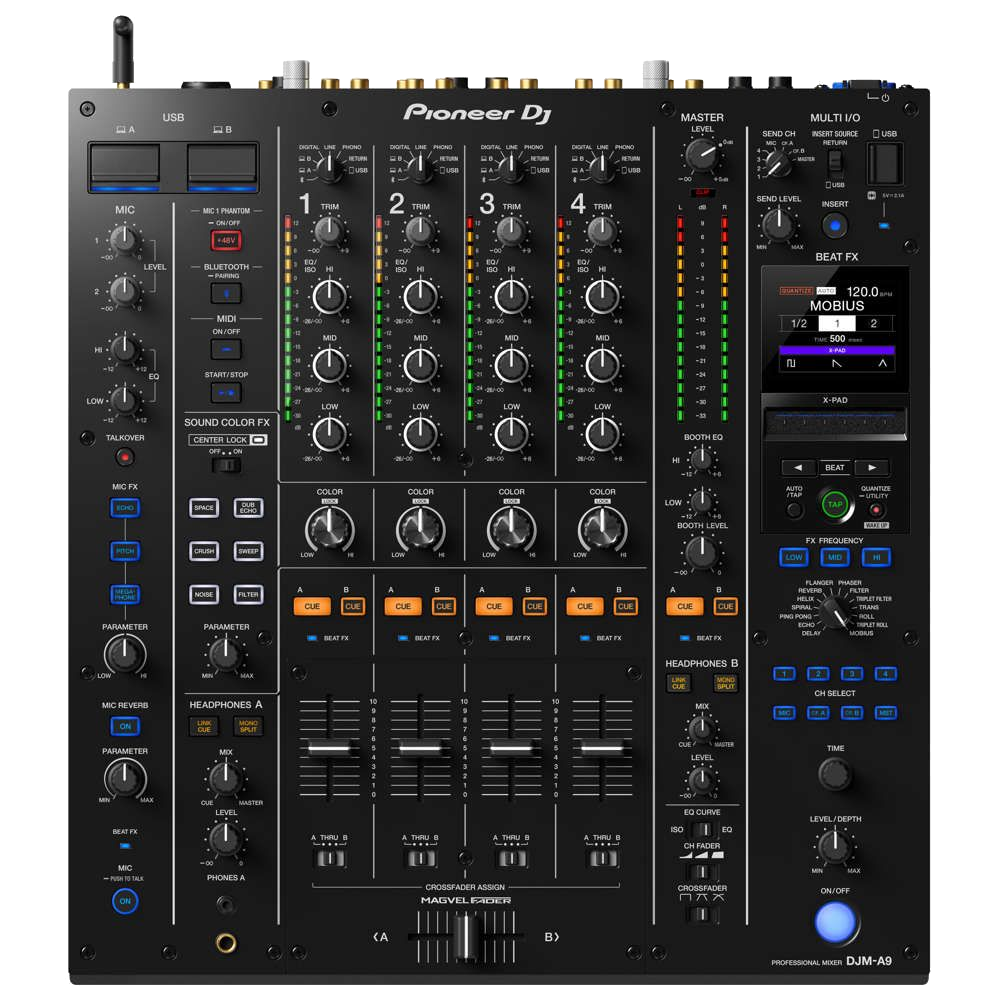Select the 2 beat value on display
The width and height of the screenshot is (1000, 1000).
pyautogui.click(x=874, y=323)
